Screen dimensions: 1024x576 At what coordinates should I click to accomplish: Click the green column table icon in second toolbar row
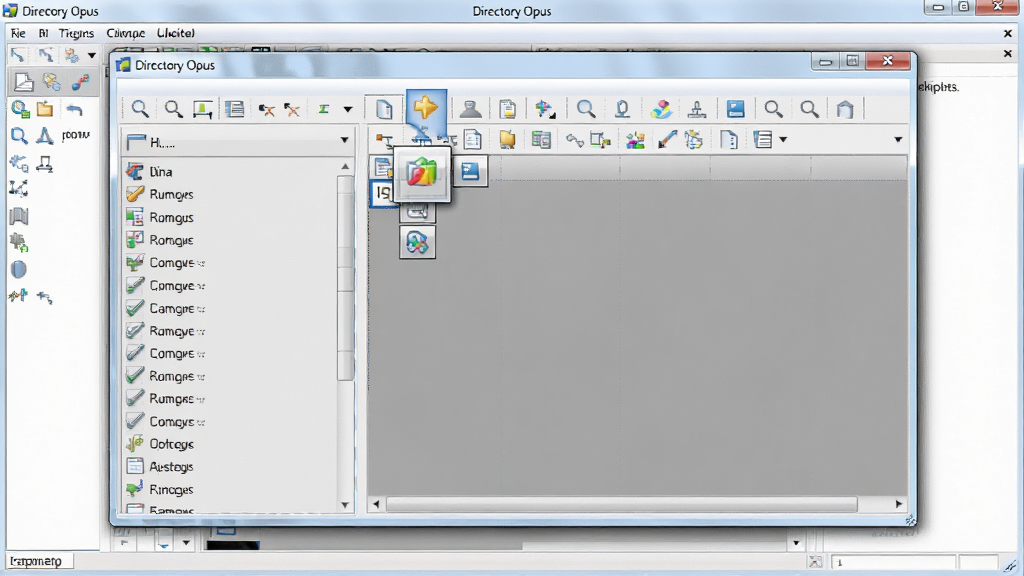(x=541, y=139)
